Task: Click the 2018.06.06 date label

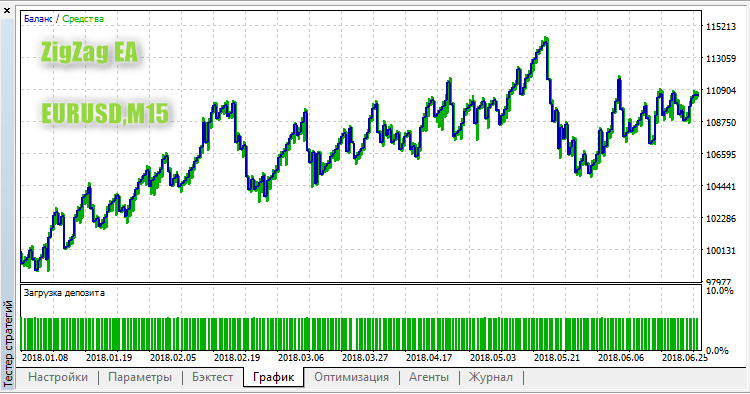Action: (621, 358)
